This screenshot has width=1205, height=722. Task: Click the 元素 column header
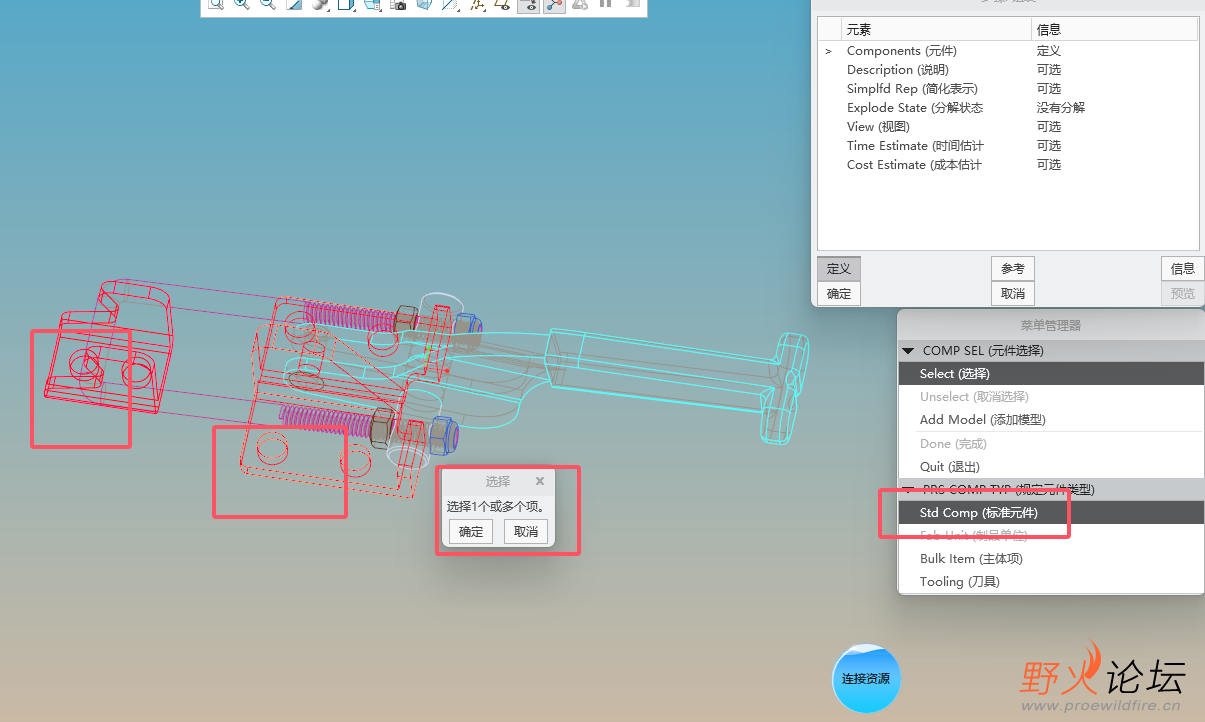pos(935,30)
